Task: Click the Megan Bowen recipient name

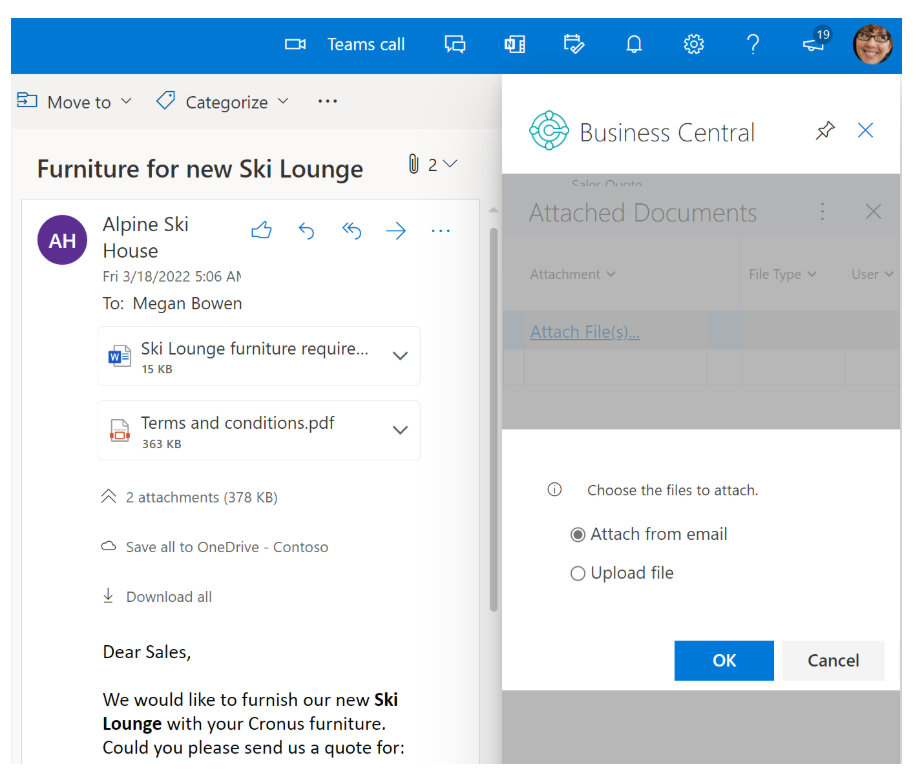Action: coord(187,303)
